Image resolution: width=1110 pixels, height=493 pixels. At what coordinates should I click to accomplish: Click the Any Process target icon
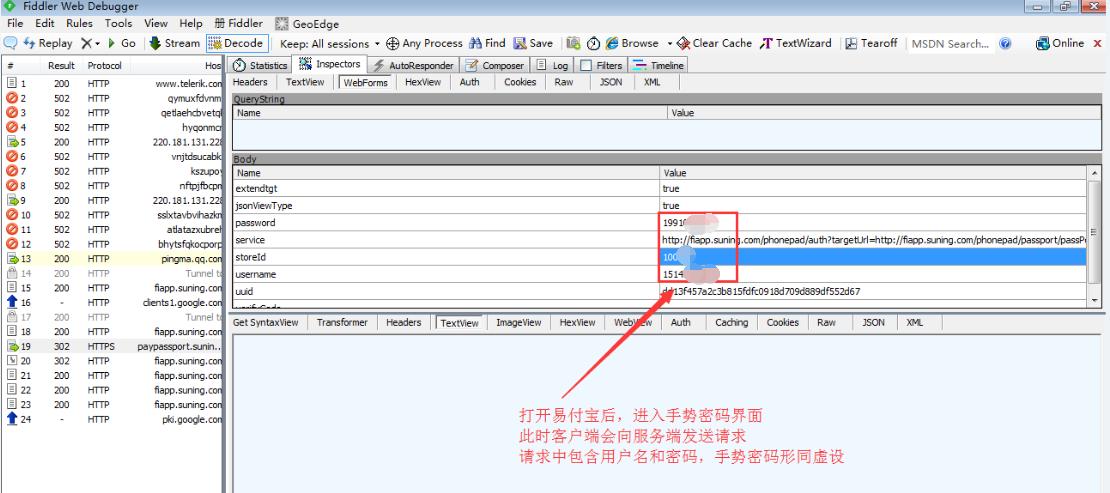tap(392, 43)
